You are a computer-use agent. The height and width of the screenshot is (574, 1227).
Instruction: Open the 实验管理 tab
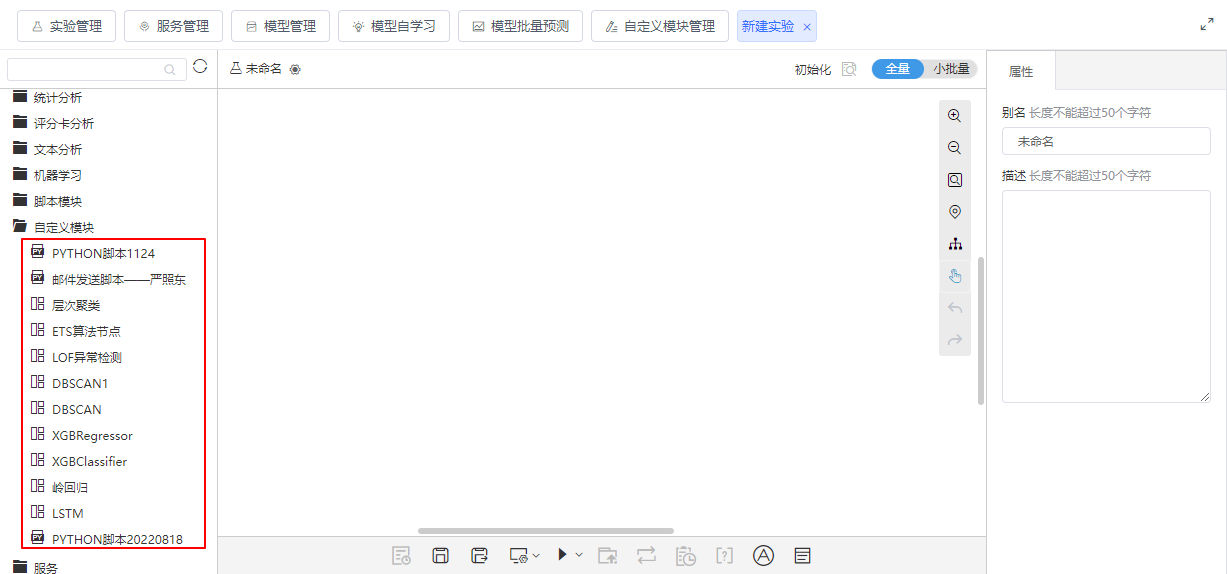point(66,26)
